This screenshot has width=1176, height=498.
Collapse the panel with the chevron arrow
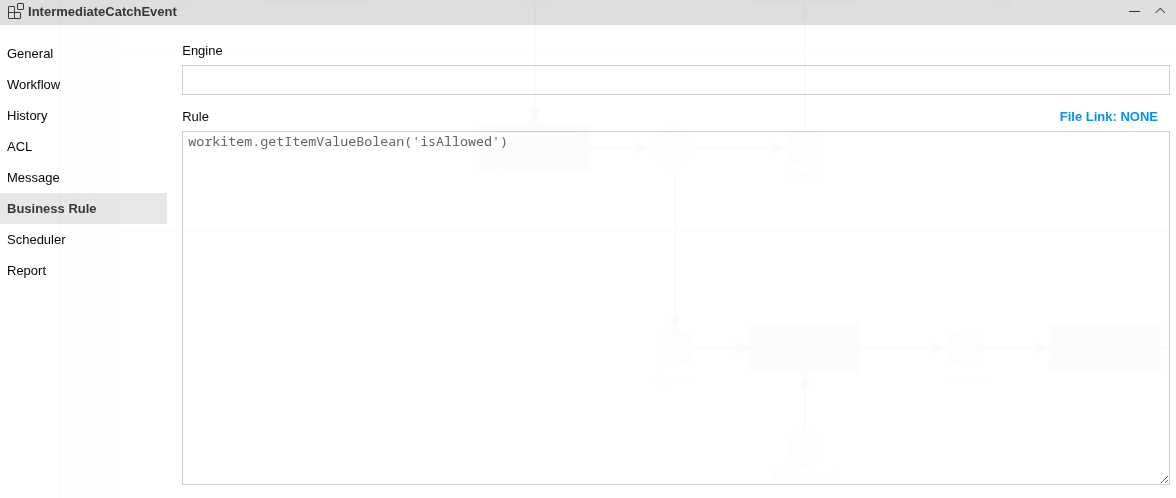tap(1160, 11)
